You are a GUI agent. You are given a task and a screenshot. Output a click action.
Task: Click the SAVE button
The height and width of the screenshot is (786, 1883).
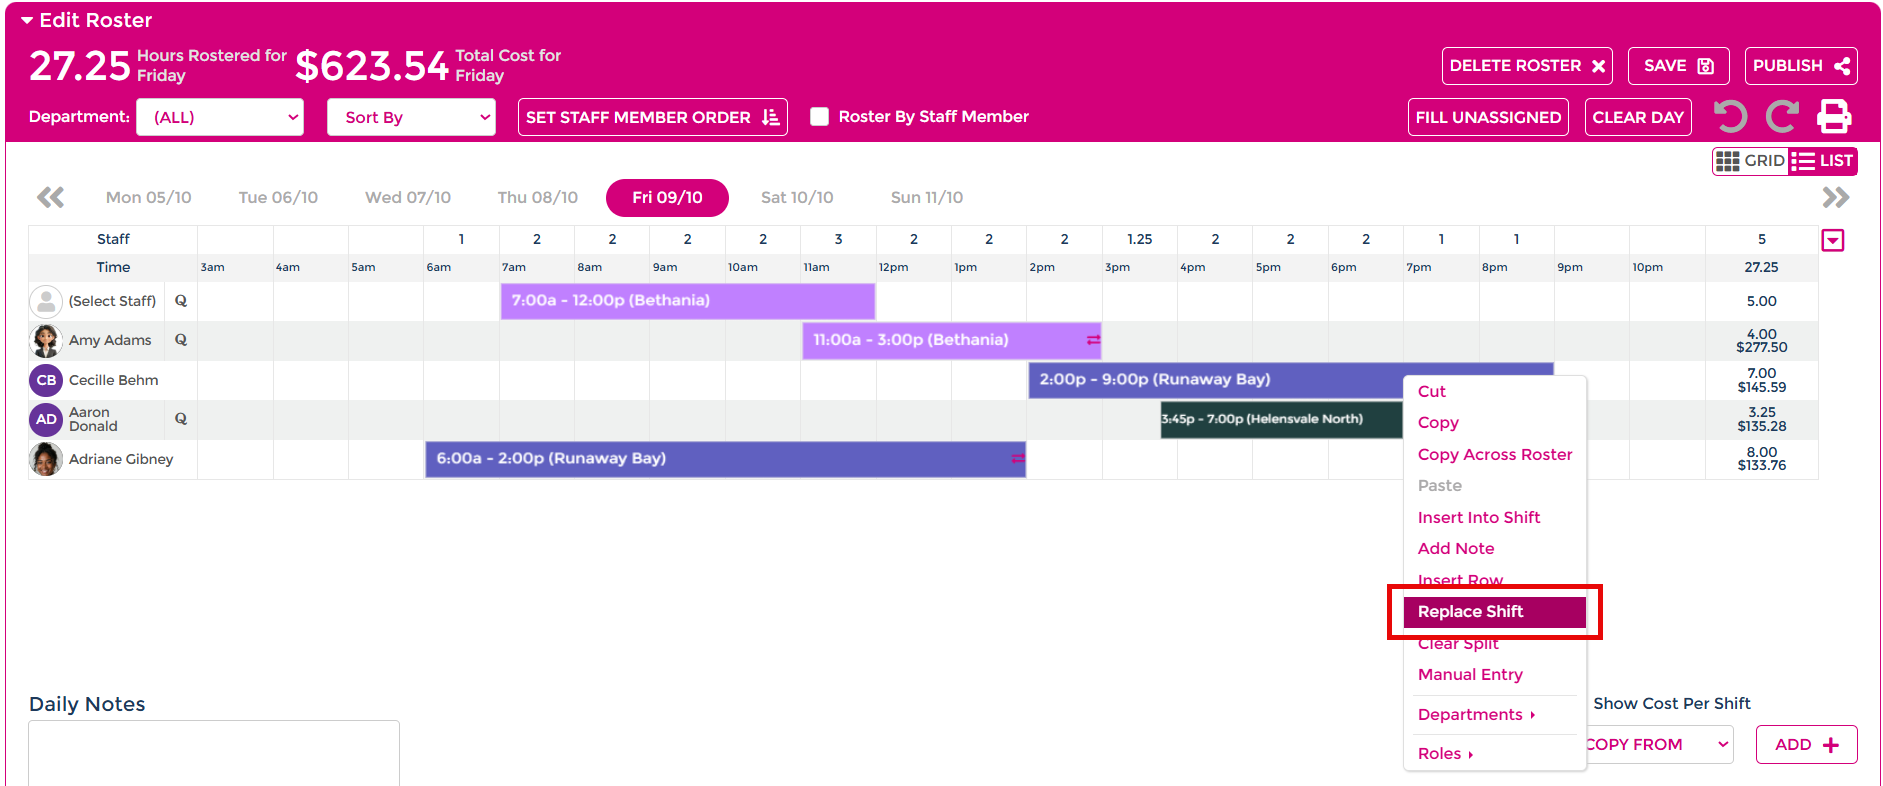click(x=1679, y=66)
